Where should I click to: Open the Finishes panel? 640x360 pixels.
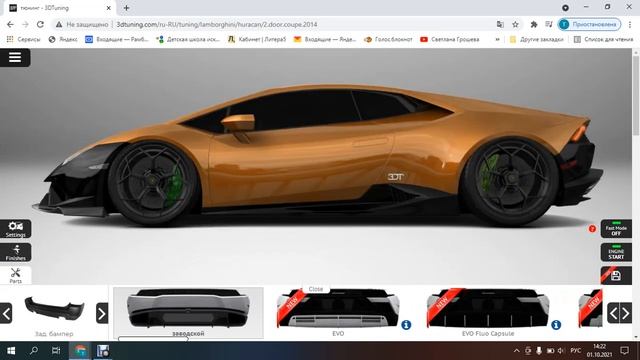pyautogui.click(x=16, y=253)
